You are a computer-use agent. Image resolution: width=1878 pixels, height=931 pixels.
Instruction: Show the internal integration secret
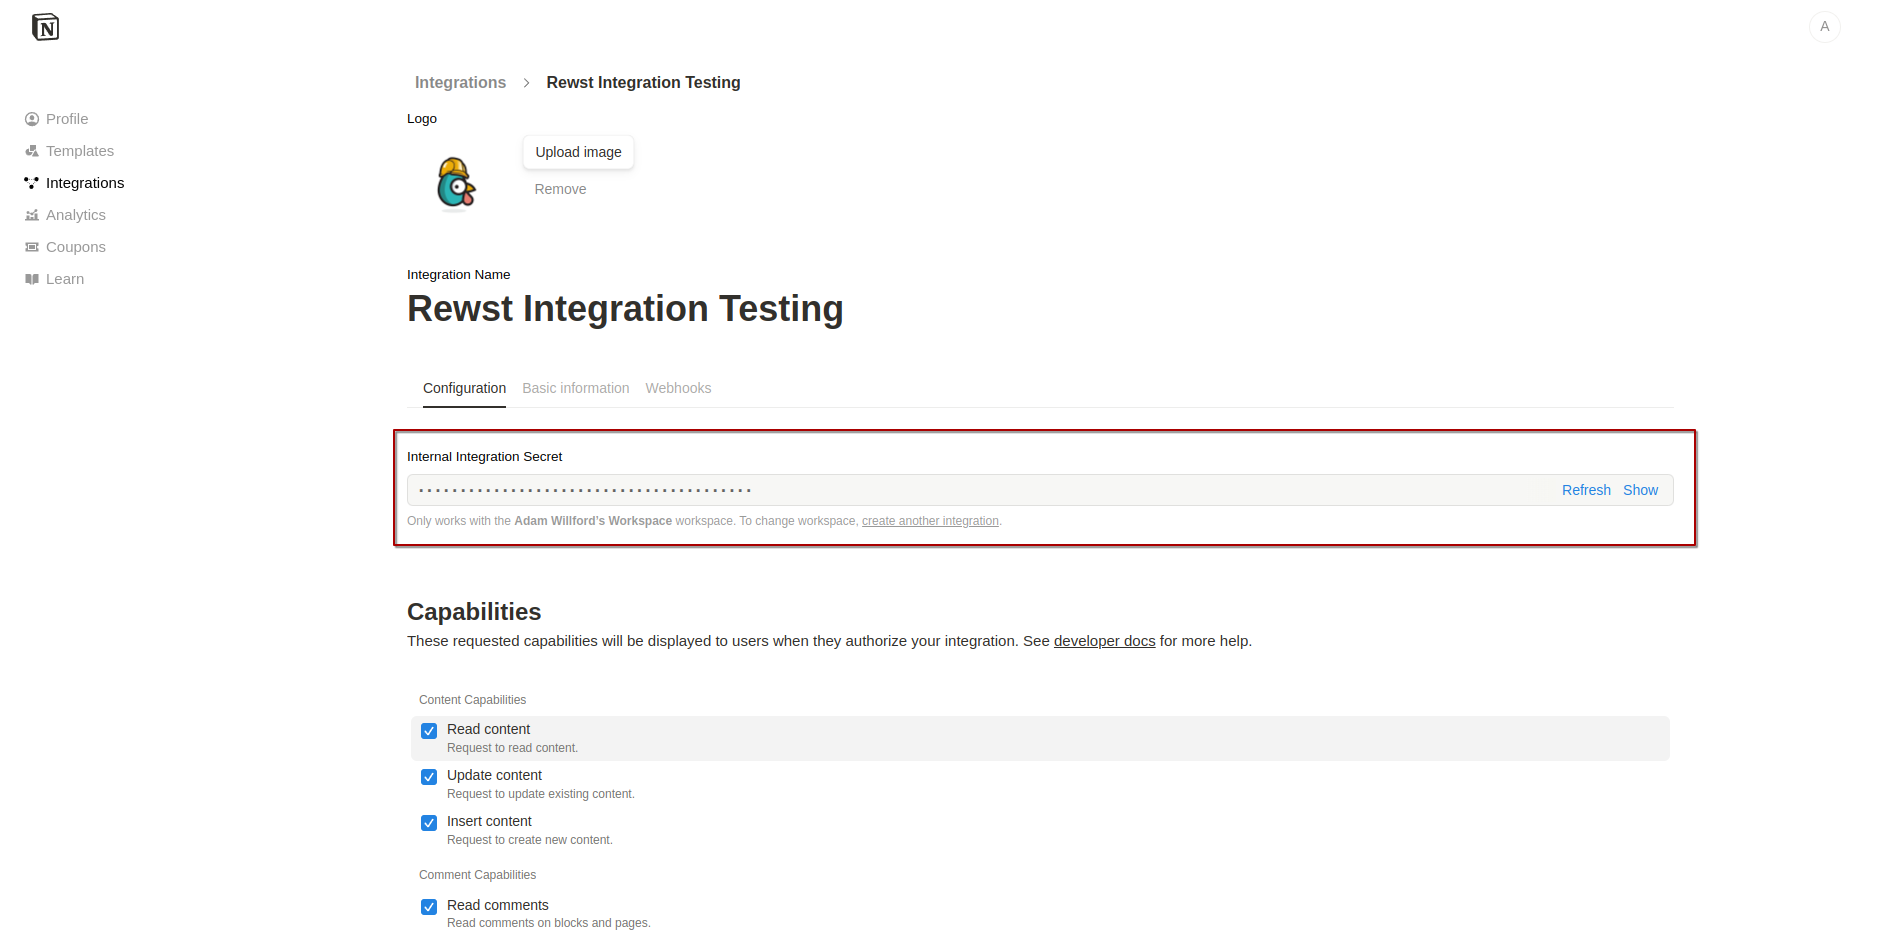[x=1640, y=490]
